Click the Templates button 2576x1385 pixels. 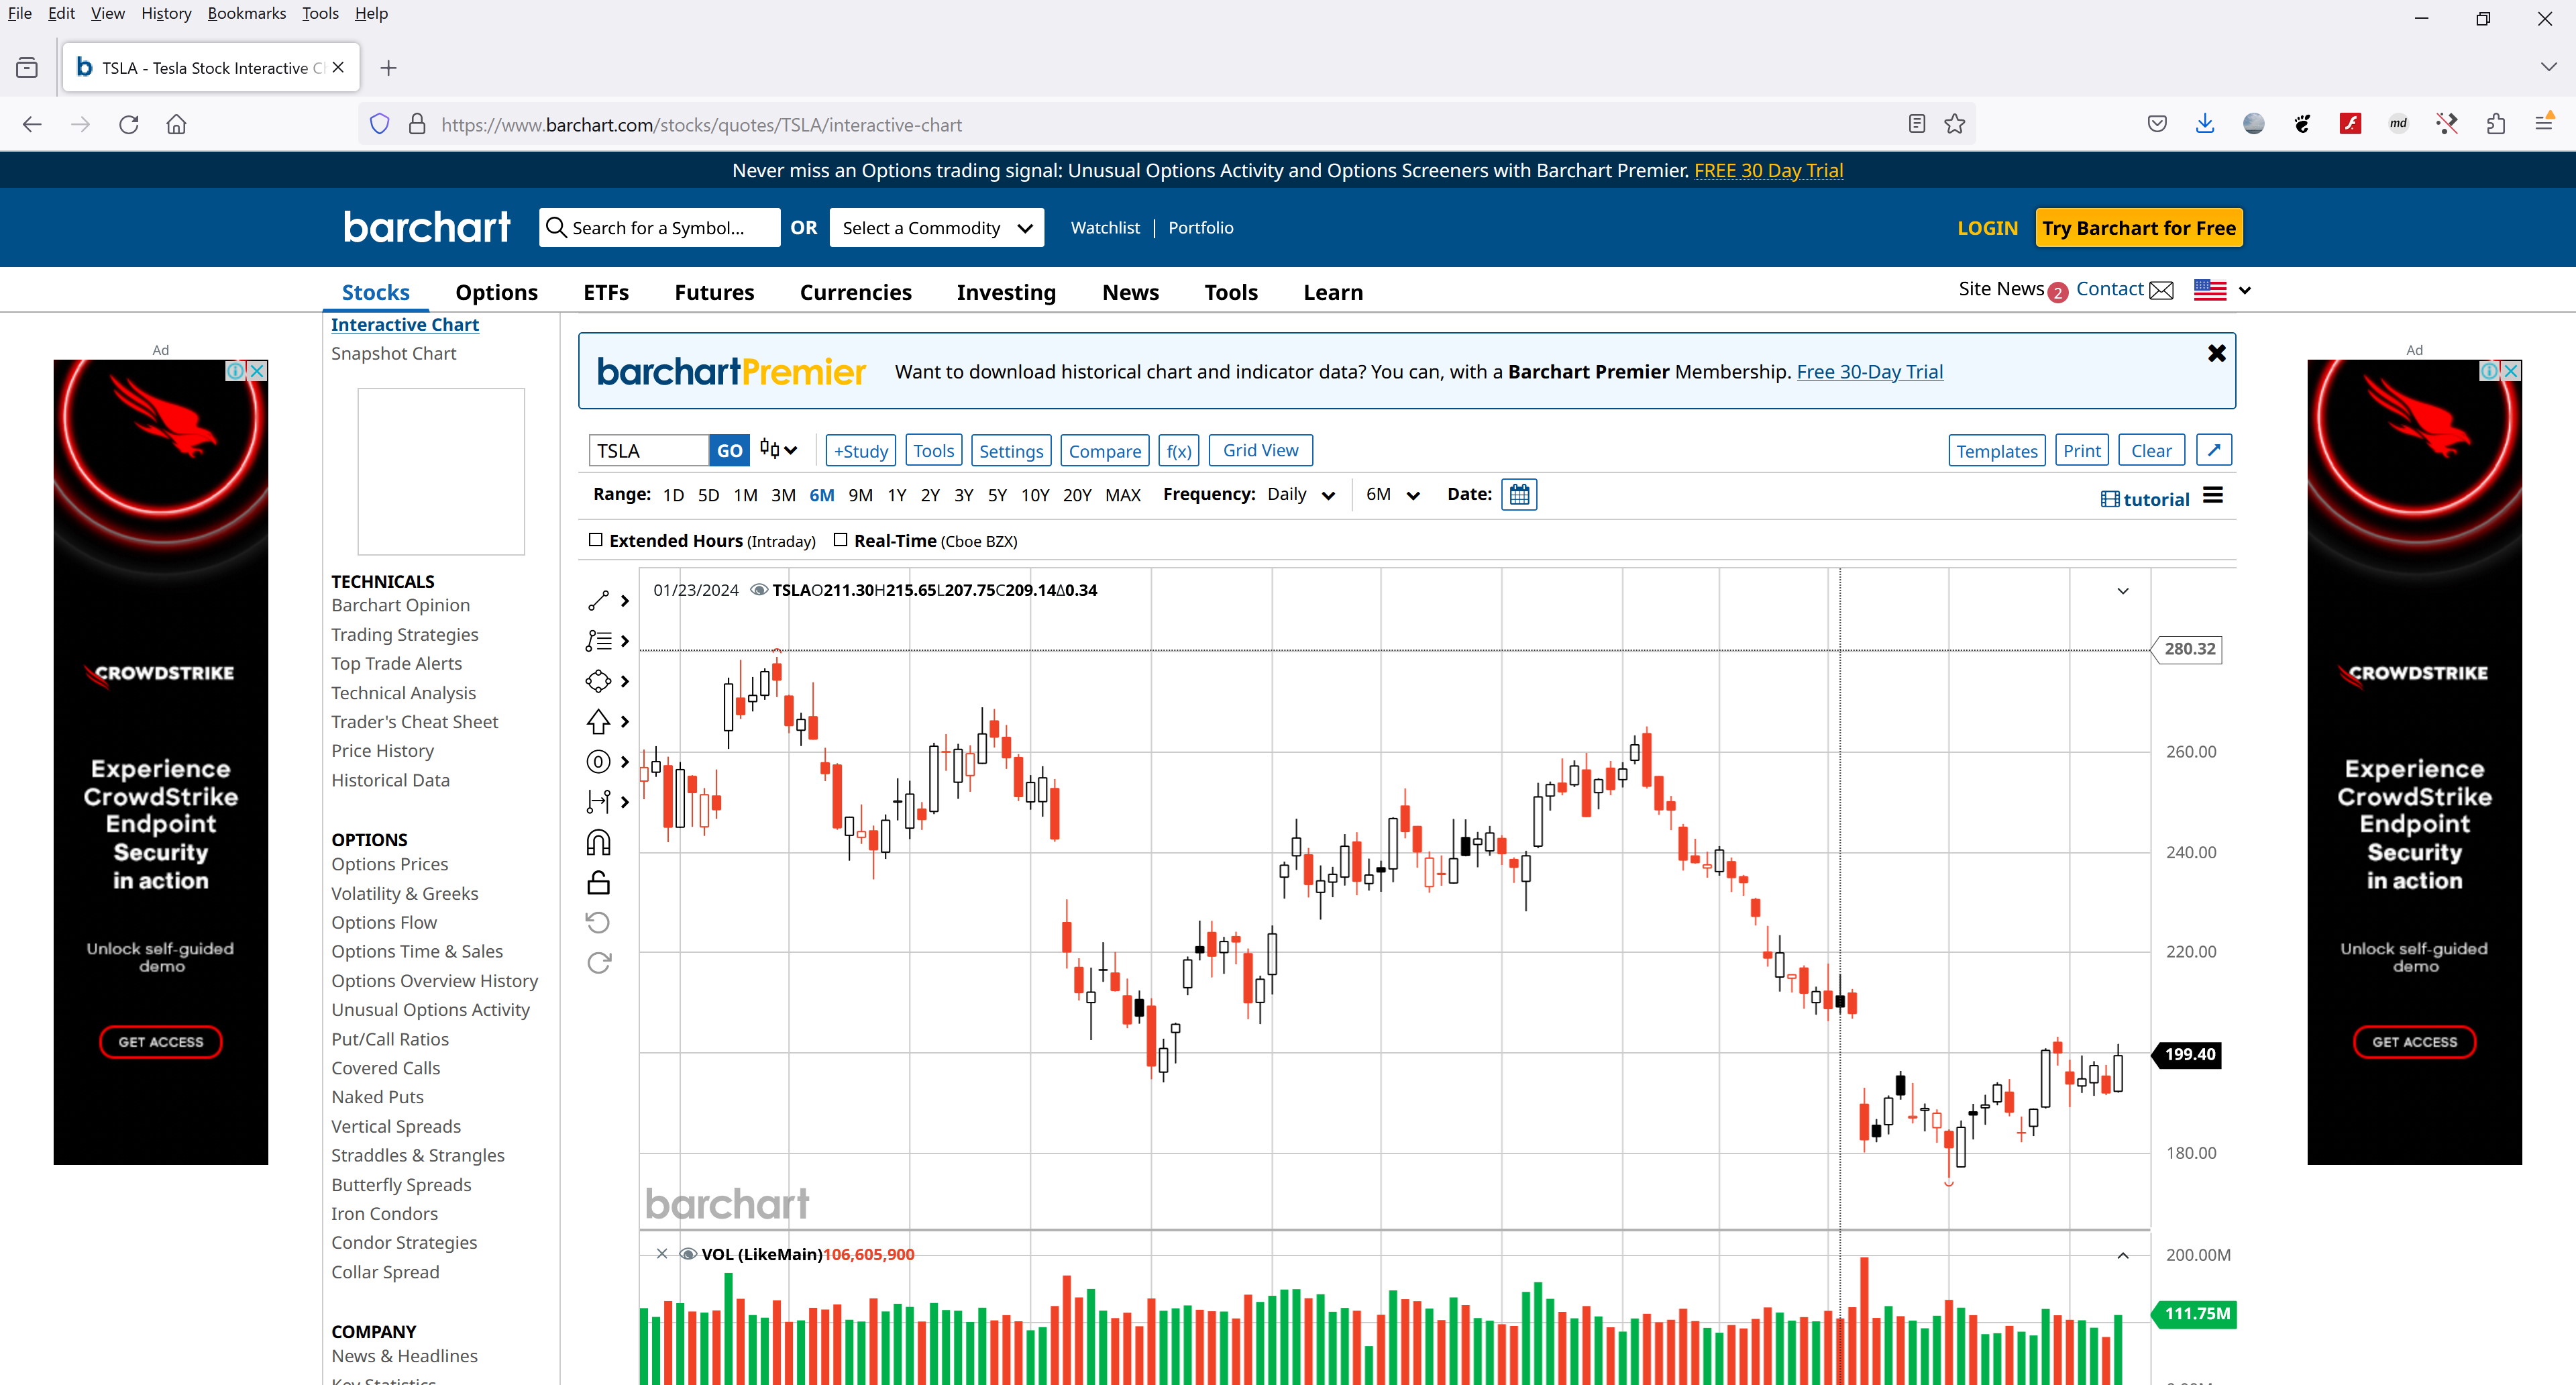[1996, 451]
